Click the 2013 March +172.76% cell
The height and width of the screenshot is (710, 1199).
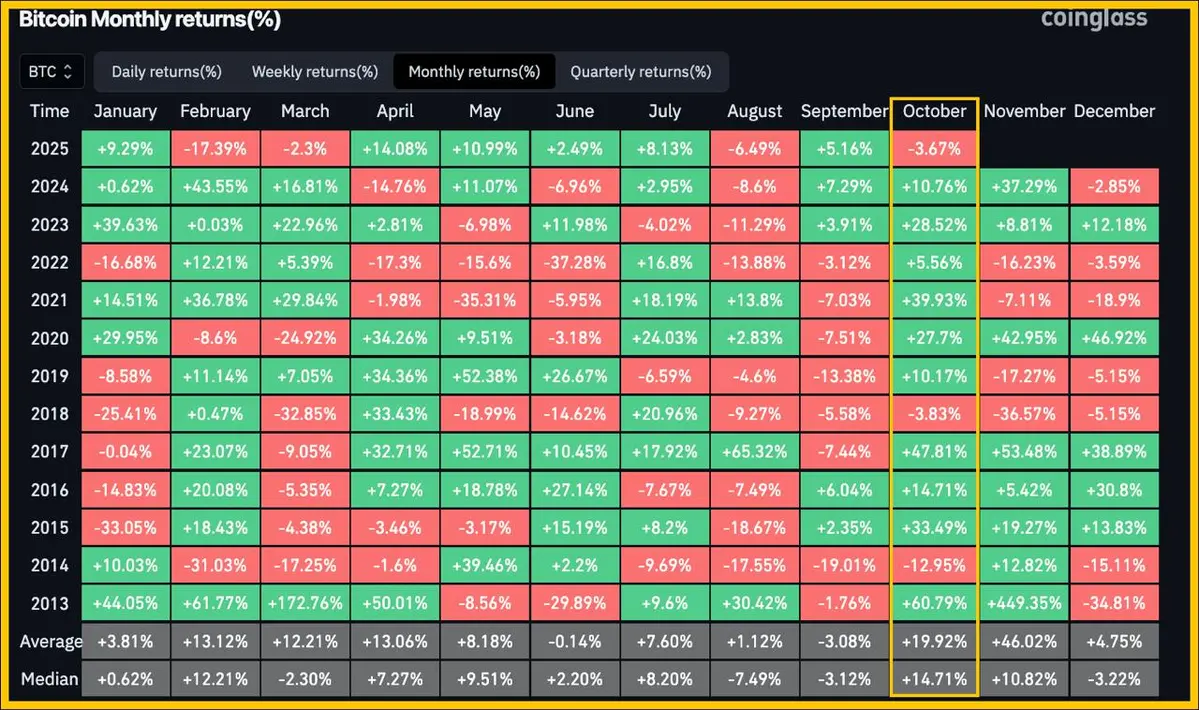tap(305, 603)
